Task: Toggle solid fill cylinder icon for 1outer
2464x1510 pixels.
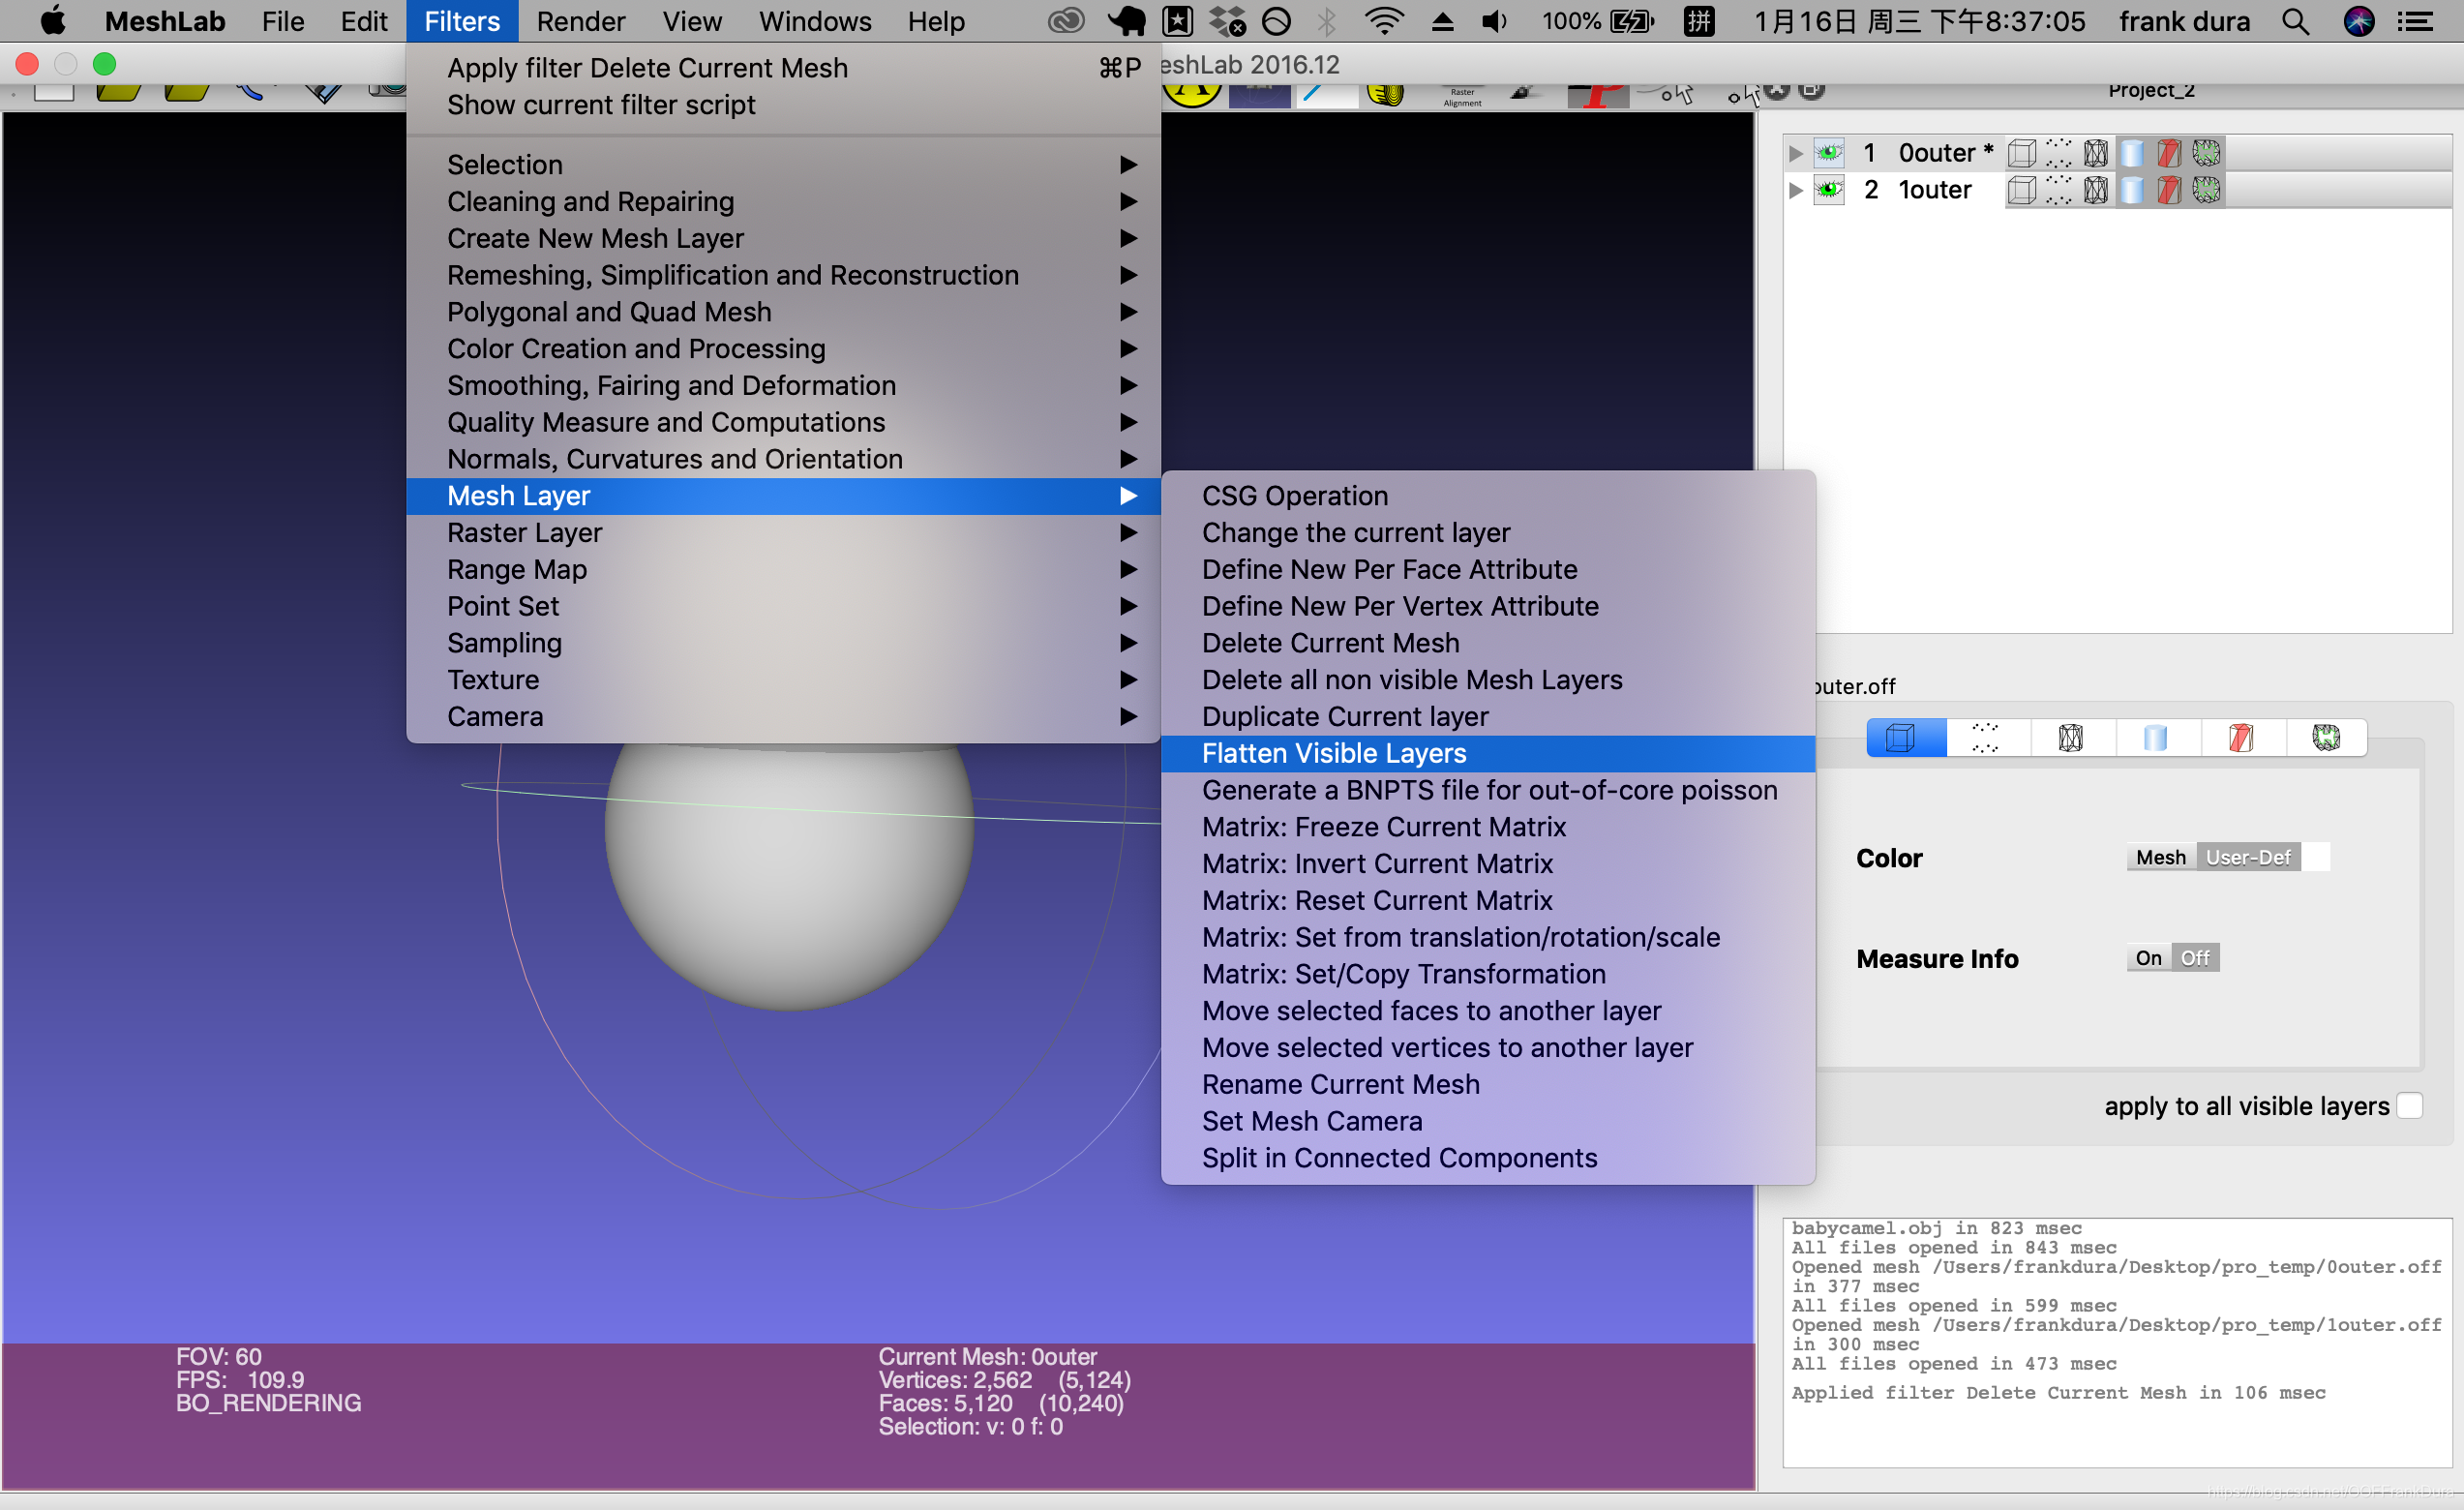Action: pos(2132,190)
